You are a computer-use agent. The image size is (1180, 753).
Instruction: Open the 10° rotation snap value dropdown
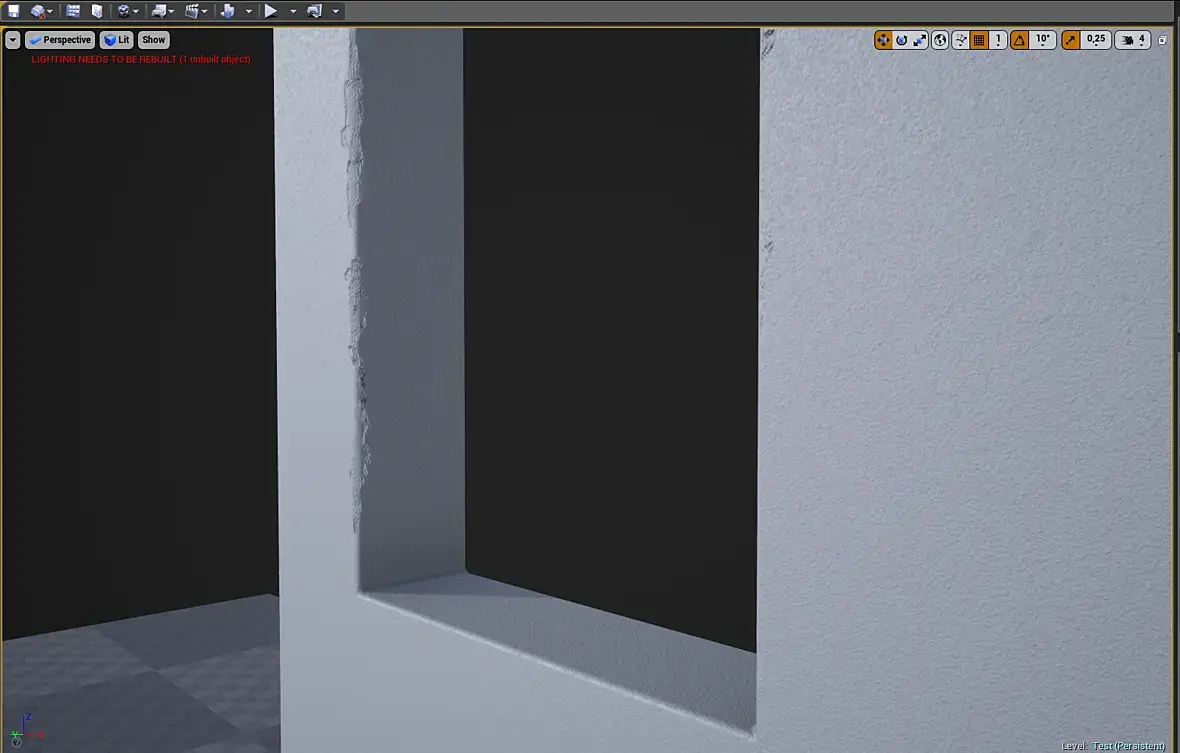pos(1043,40)
